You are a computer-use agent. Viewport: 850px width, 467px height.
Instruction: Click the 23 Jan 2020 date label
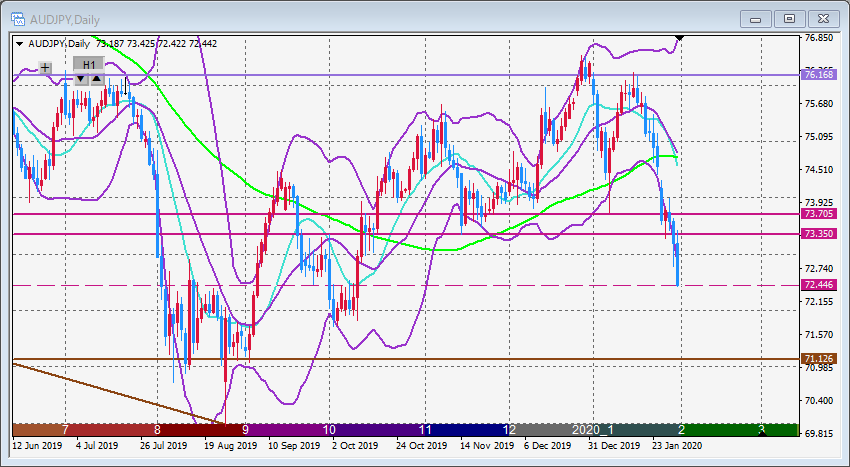[x=677, y=446]
